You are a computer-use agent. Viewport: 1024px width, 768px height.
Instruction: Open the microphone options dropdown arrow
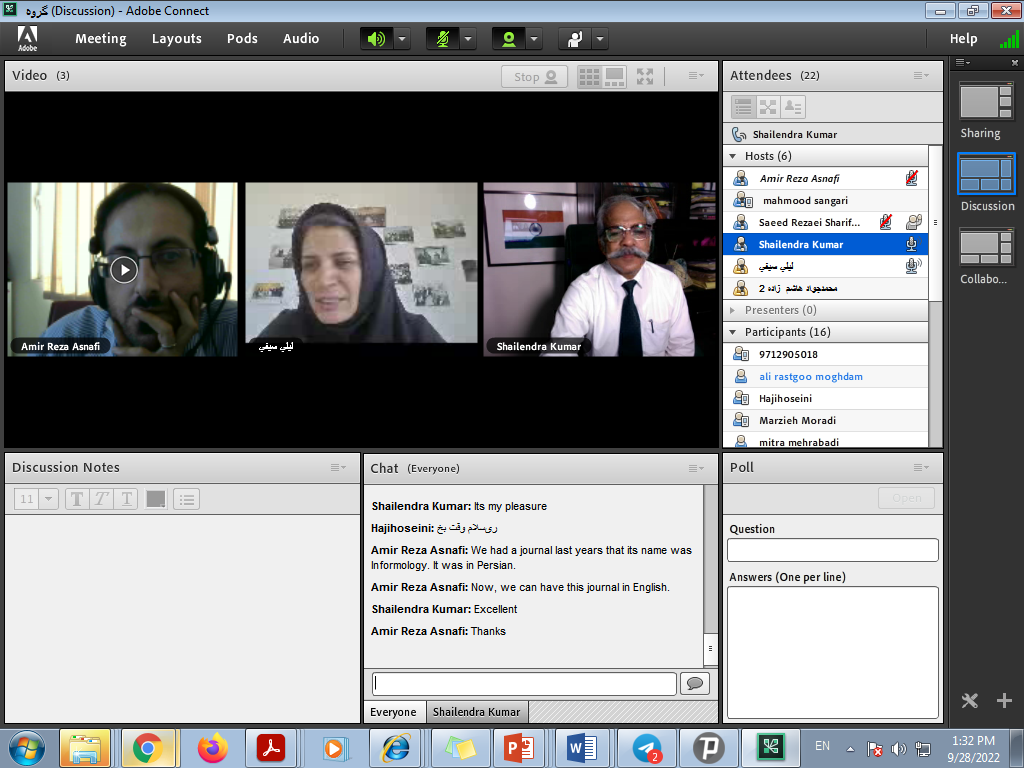pyautogui.click(x=468, y=39)
